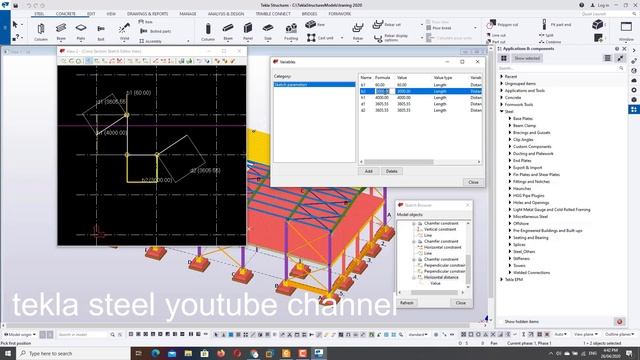Toggle the Show selected button
Image resolution: width=640 pixels, height=360 pixels.
(x=527, y=58)
